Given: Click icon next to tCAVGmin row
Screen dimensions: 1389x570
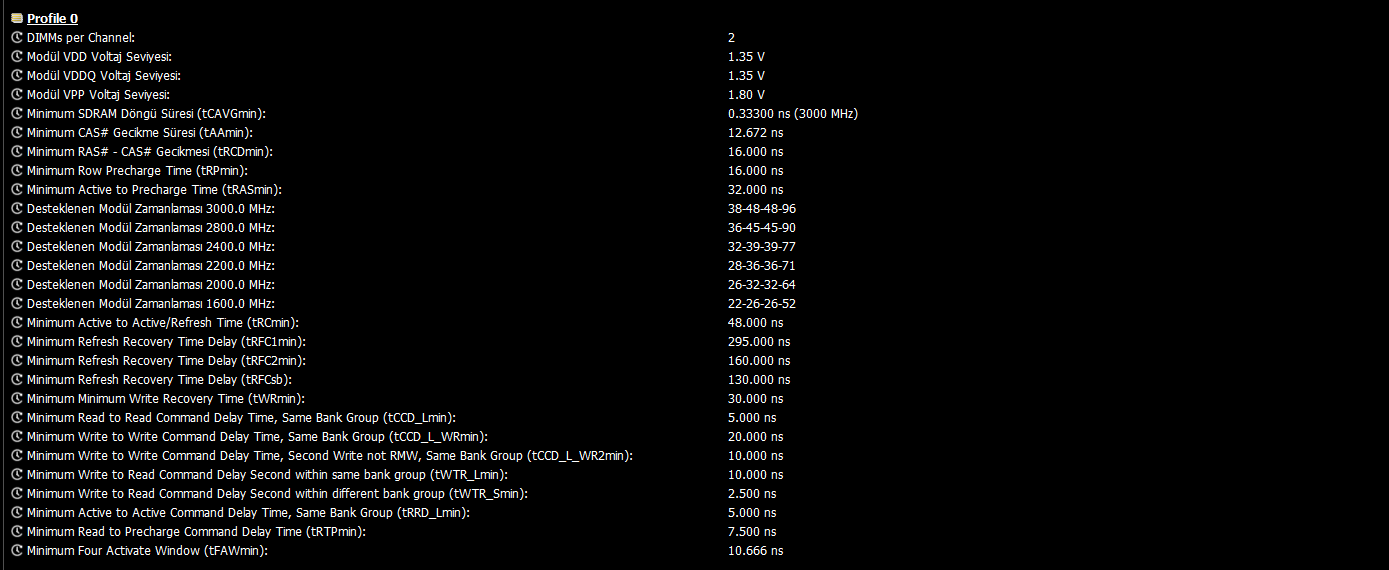Looking at the screenshot, I should pyautogui.click(x=17, y=113).
